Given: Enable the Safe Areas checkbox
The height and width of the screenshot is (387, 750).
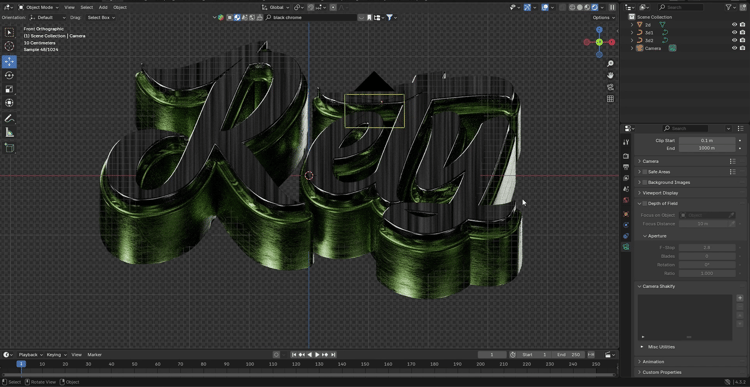Looking at the screenshot, I should click(x=644, y=172).
